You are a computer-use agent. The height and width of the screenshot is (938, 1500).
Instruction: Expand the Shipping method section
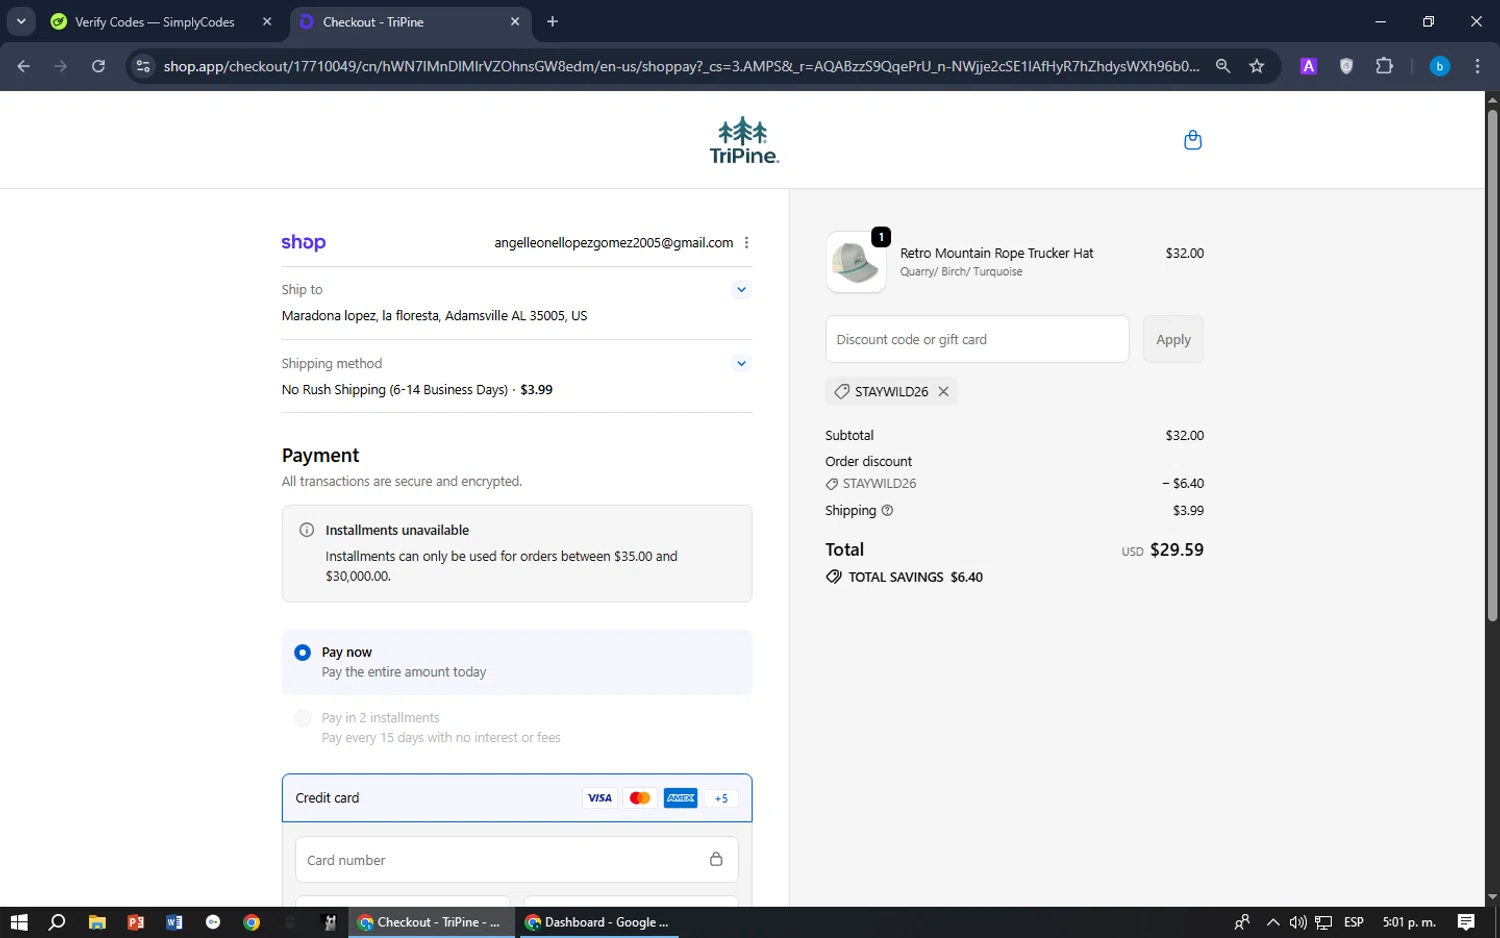pyautogui.click(x=741, y=364)
